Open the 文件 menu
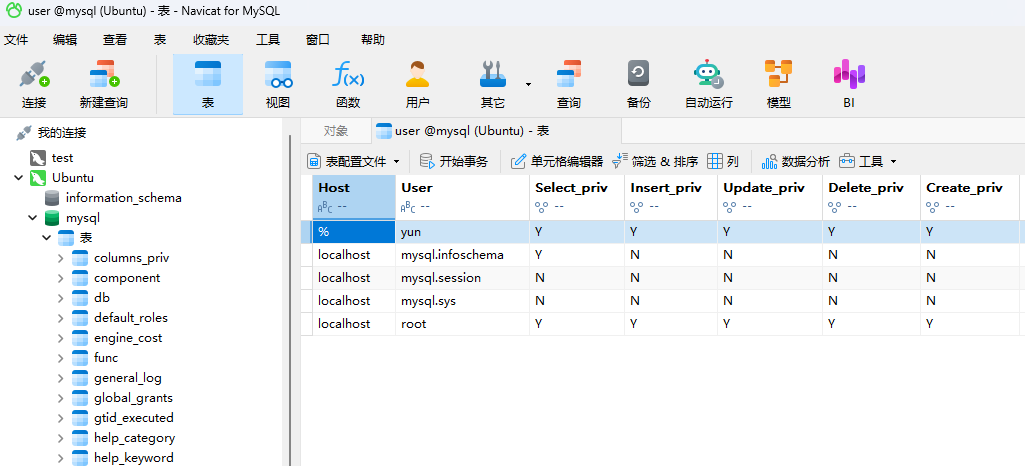 [16, 40]
